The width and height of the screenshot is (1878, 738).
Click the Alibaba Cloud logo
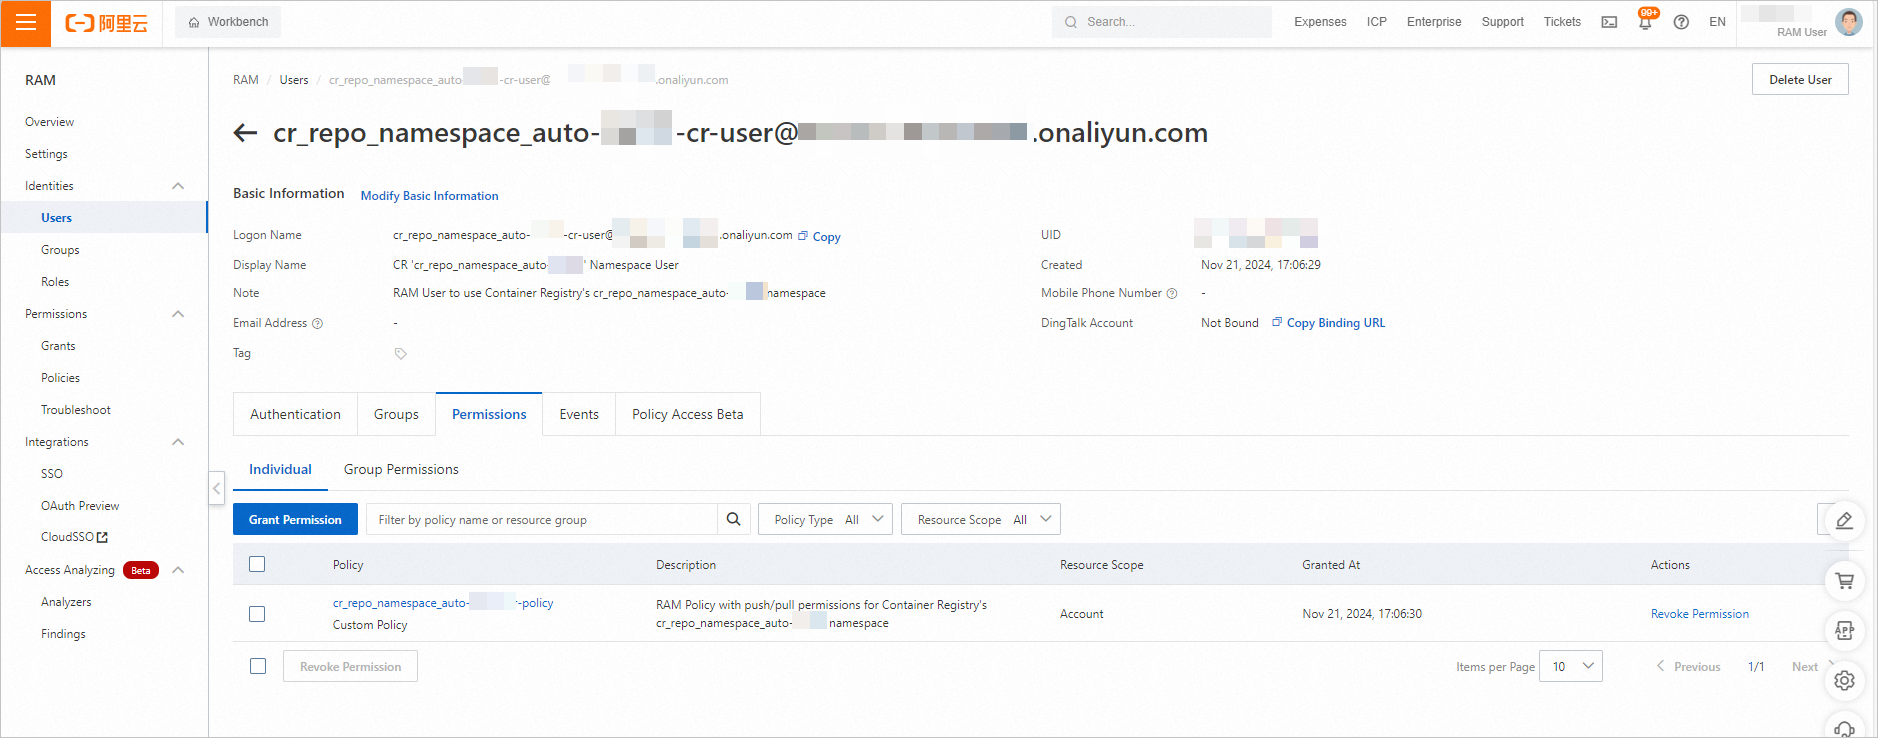(x=106, y=22)
